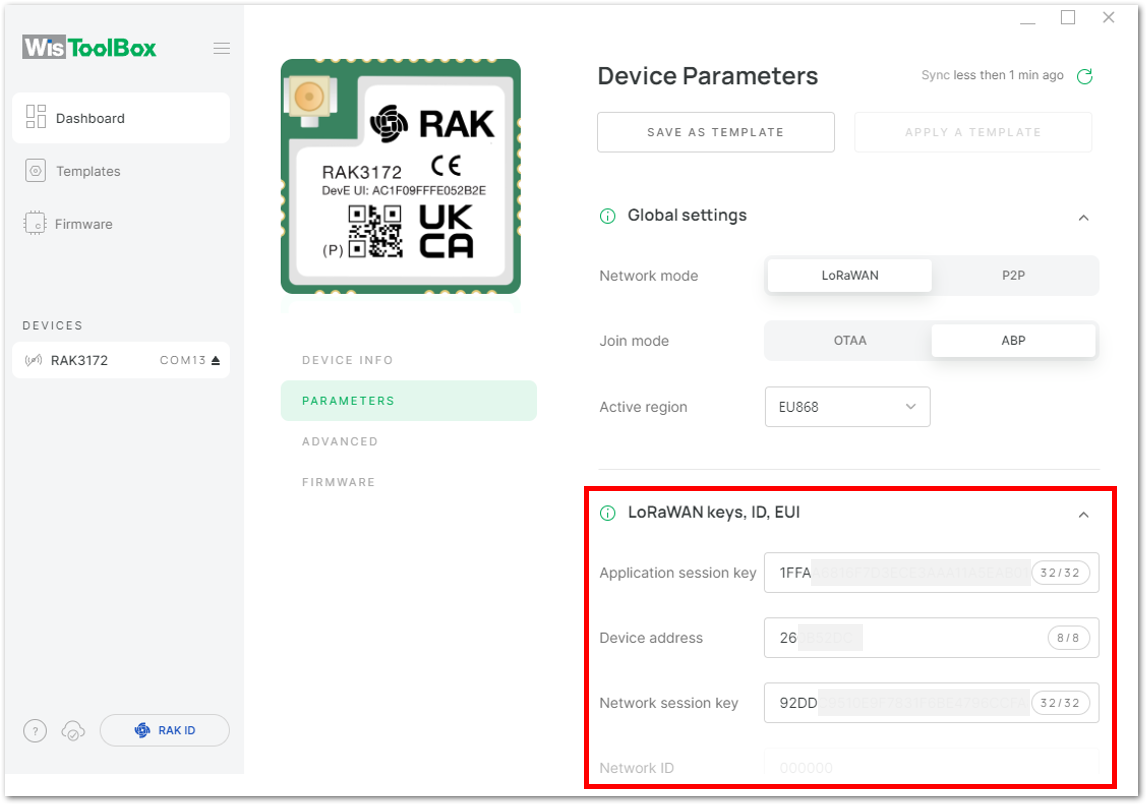Viewport: 1147px width, 805px height.
Task: Click the DEVICES section heading
Action: coord(53,326)
